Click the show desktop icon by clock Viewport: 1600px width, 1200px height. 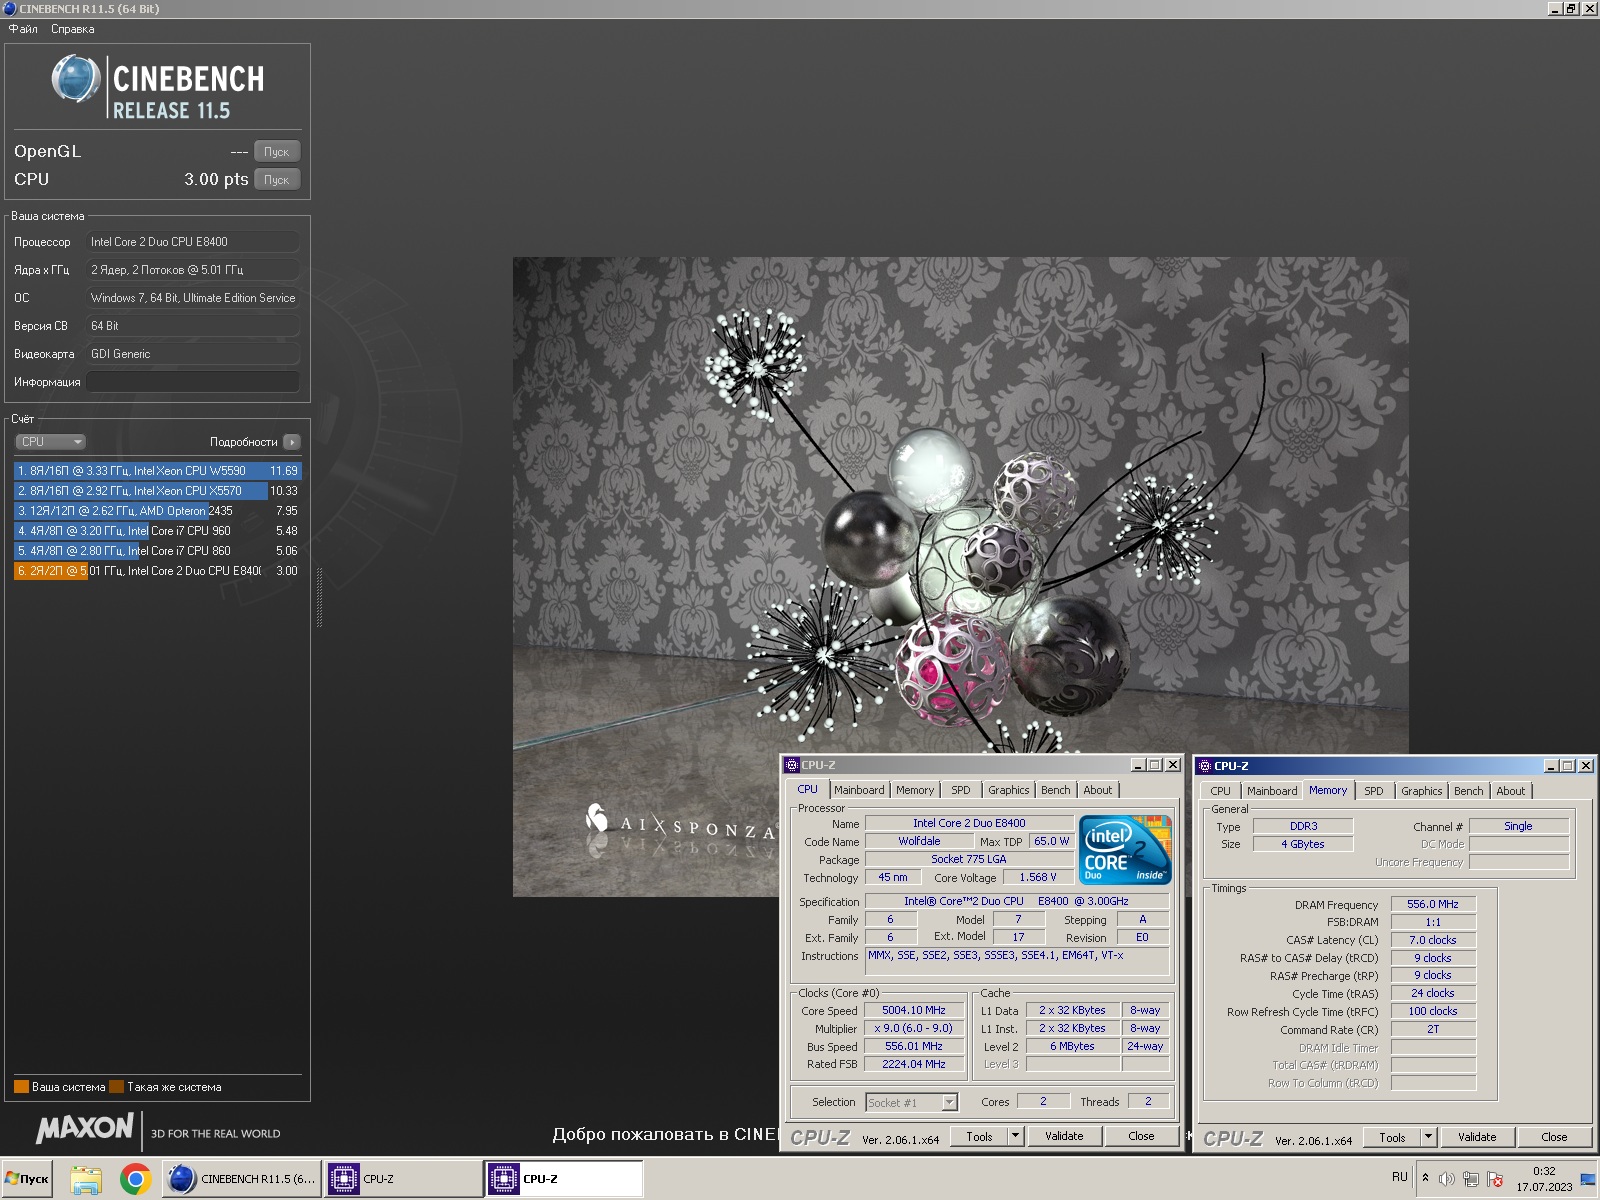point(1588,1179)
